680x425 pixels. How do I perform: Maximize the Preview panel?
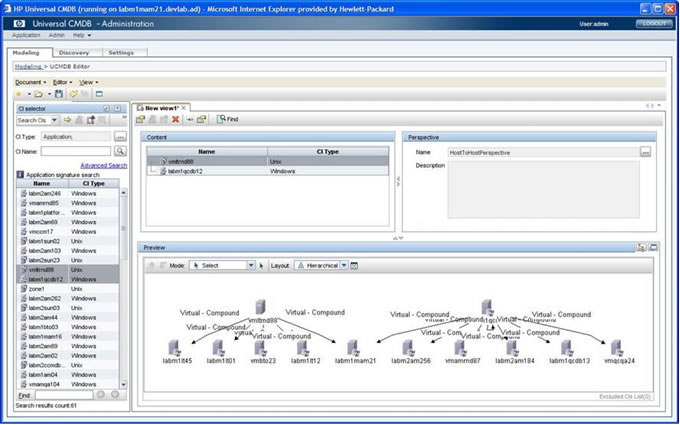tap(653, 247)
